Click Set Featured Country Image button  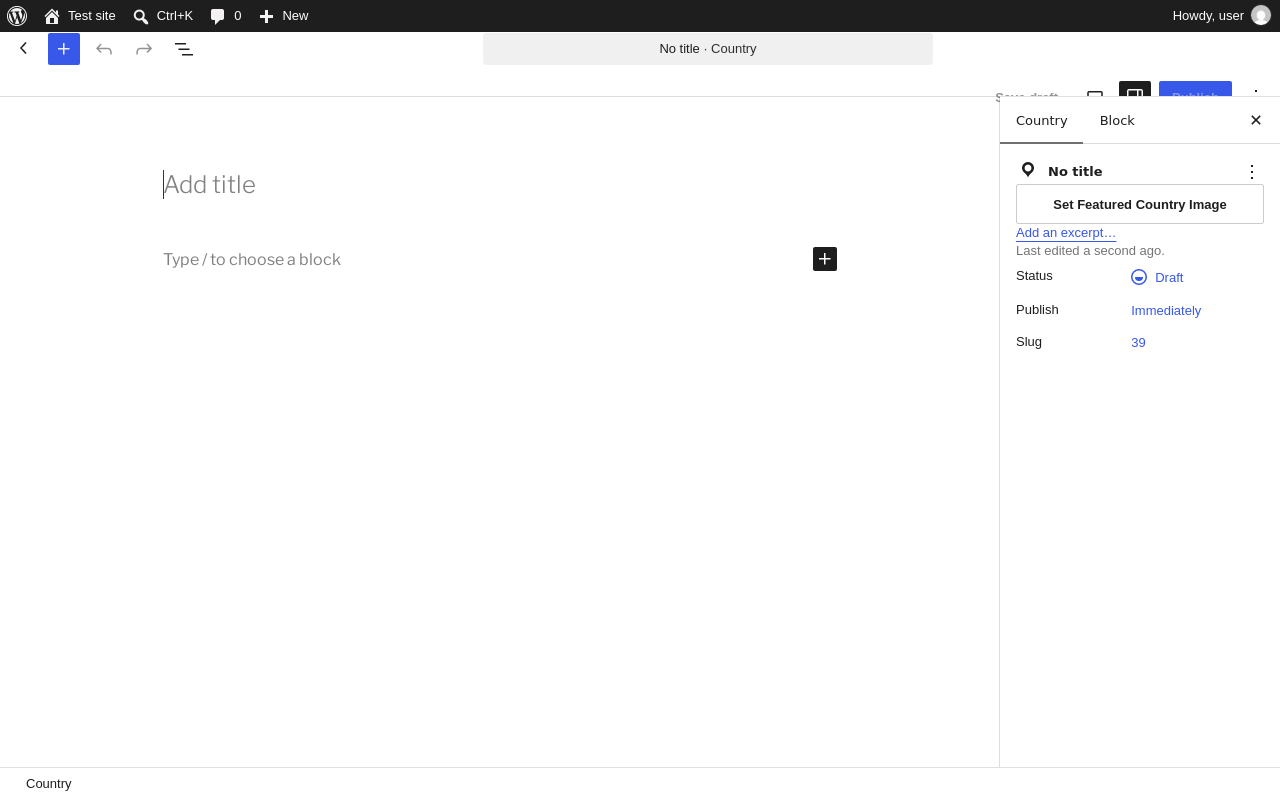[x=1140, y=204]
